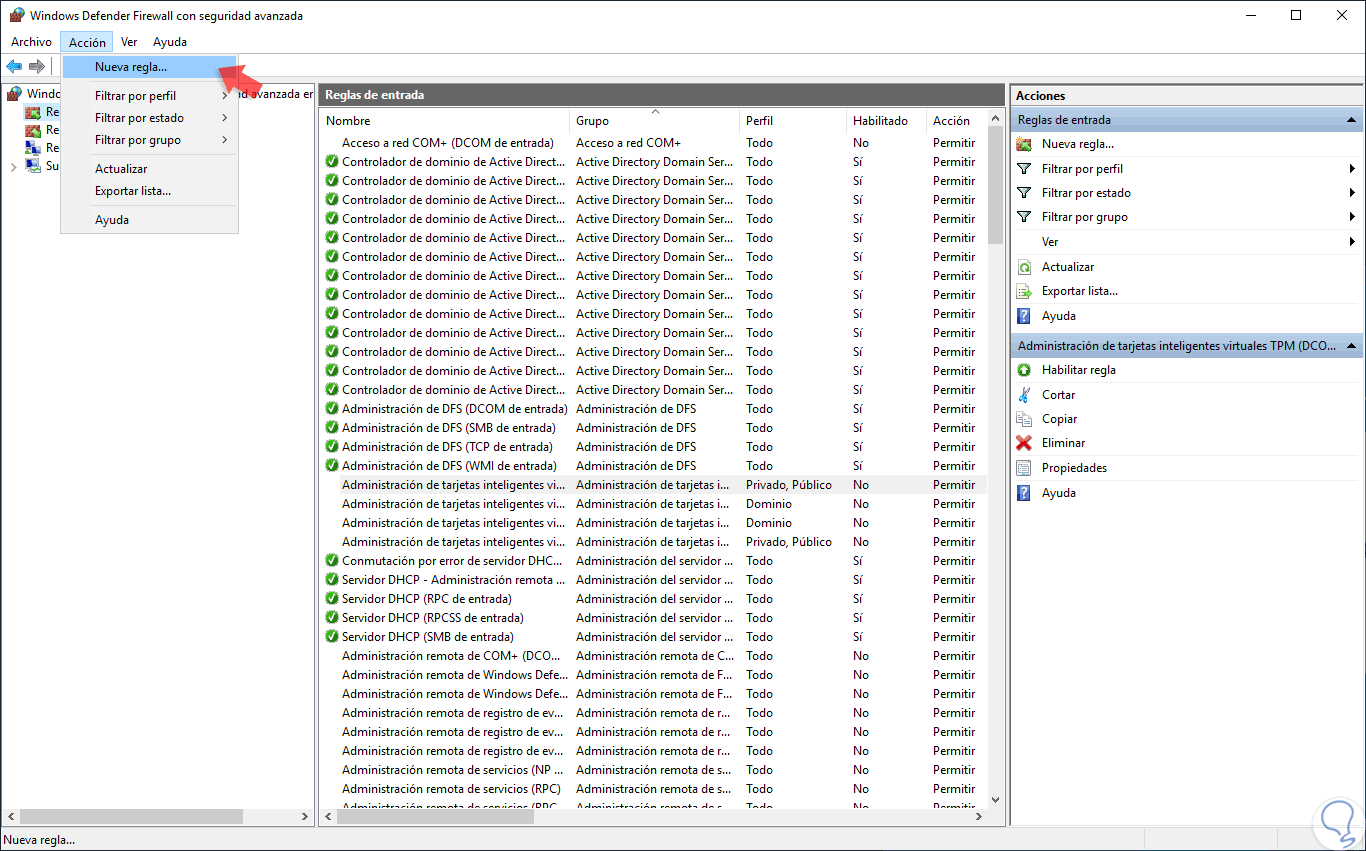This screenshot has width=1366, height=851.
Task: Choose Actualizar in the Acción menu
Action: (x=150, y=169)
